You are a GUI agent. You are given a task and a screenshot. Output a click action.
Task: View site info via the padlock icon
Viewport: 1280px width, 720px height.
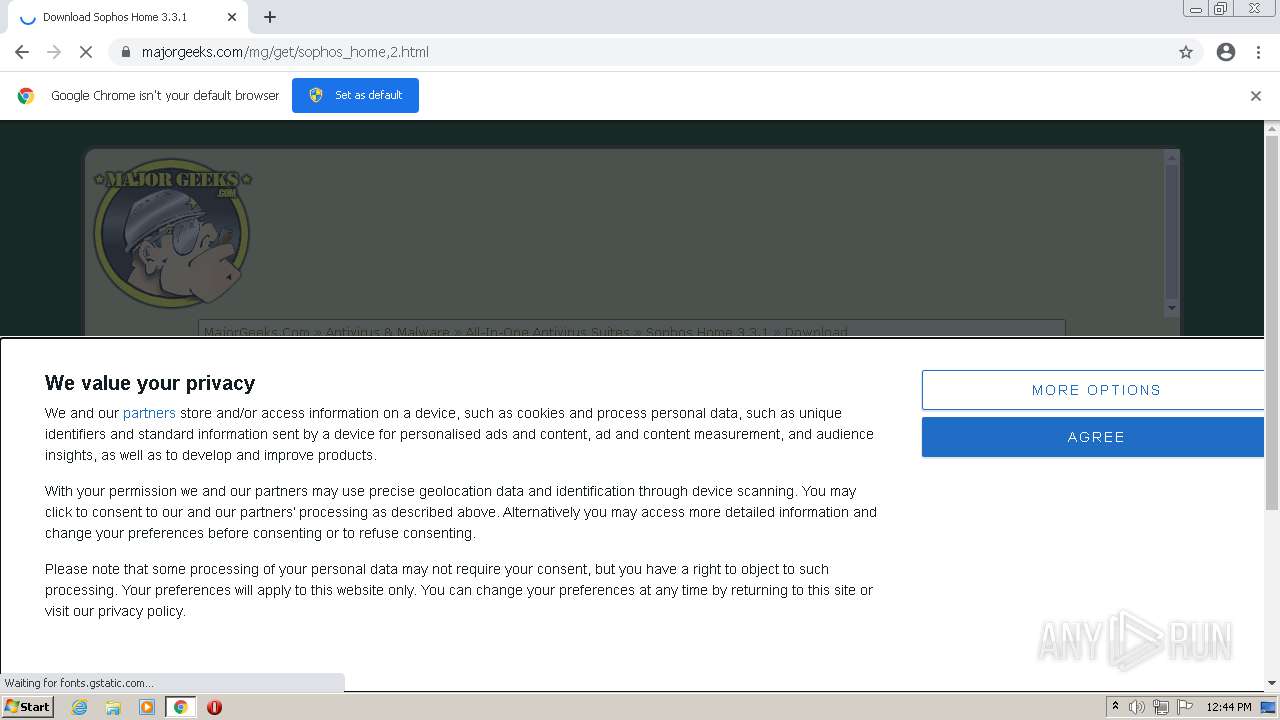pos(125,52)
